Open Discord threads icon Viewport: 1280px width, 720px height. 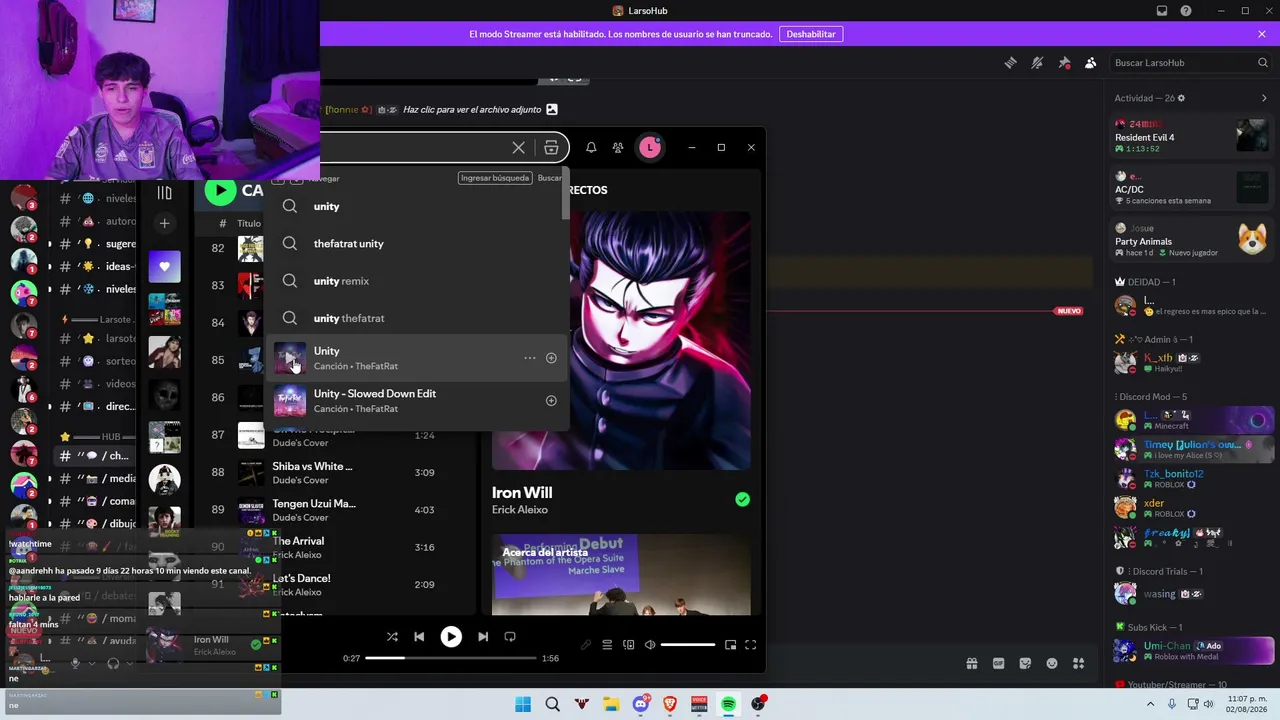click(x=1010, y=63)
